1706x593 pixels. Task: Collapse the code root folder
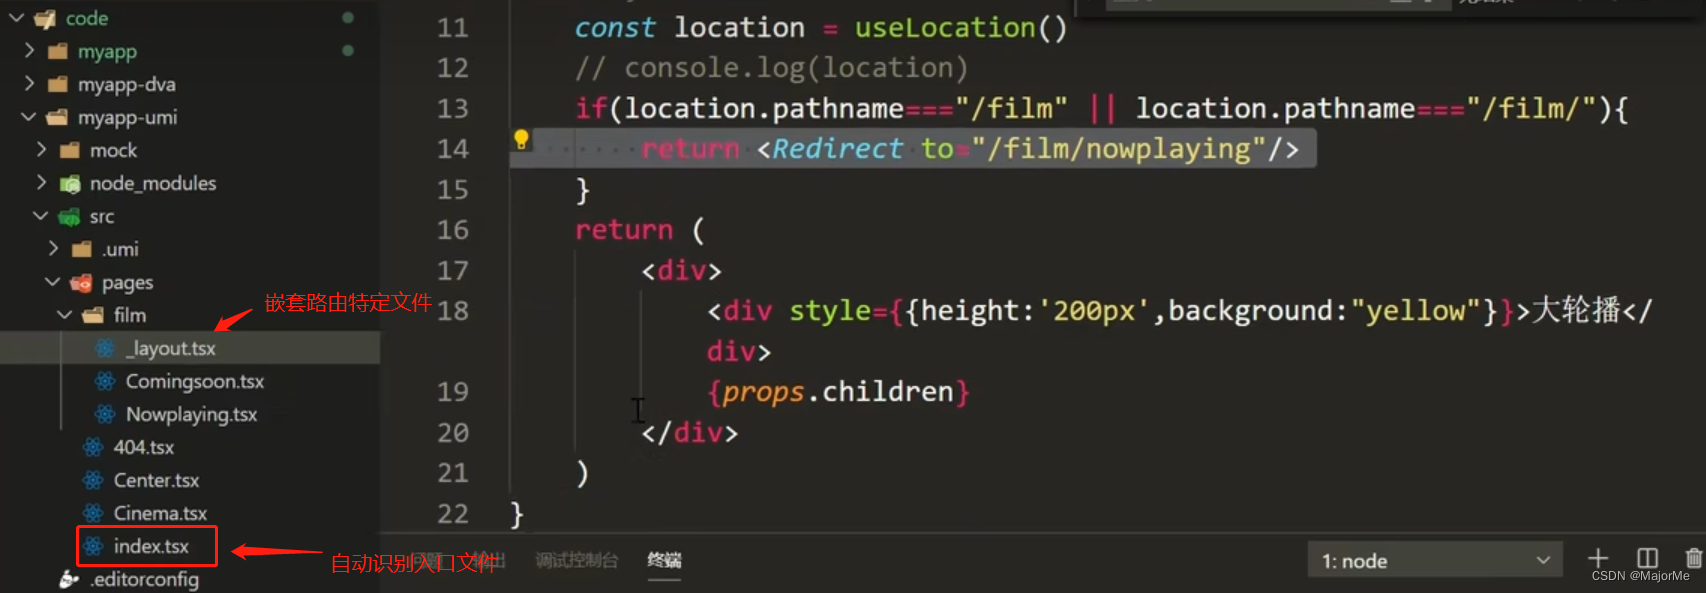[x=16, y=18]
